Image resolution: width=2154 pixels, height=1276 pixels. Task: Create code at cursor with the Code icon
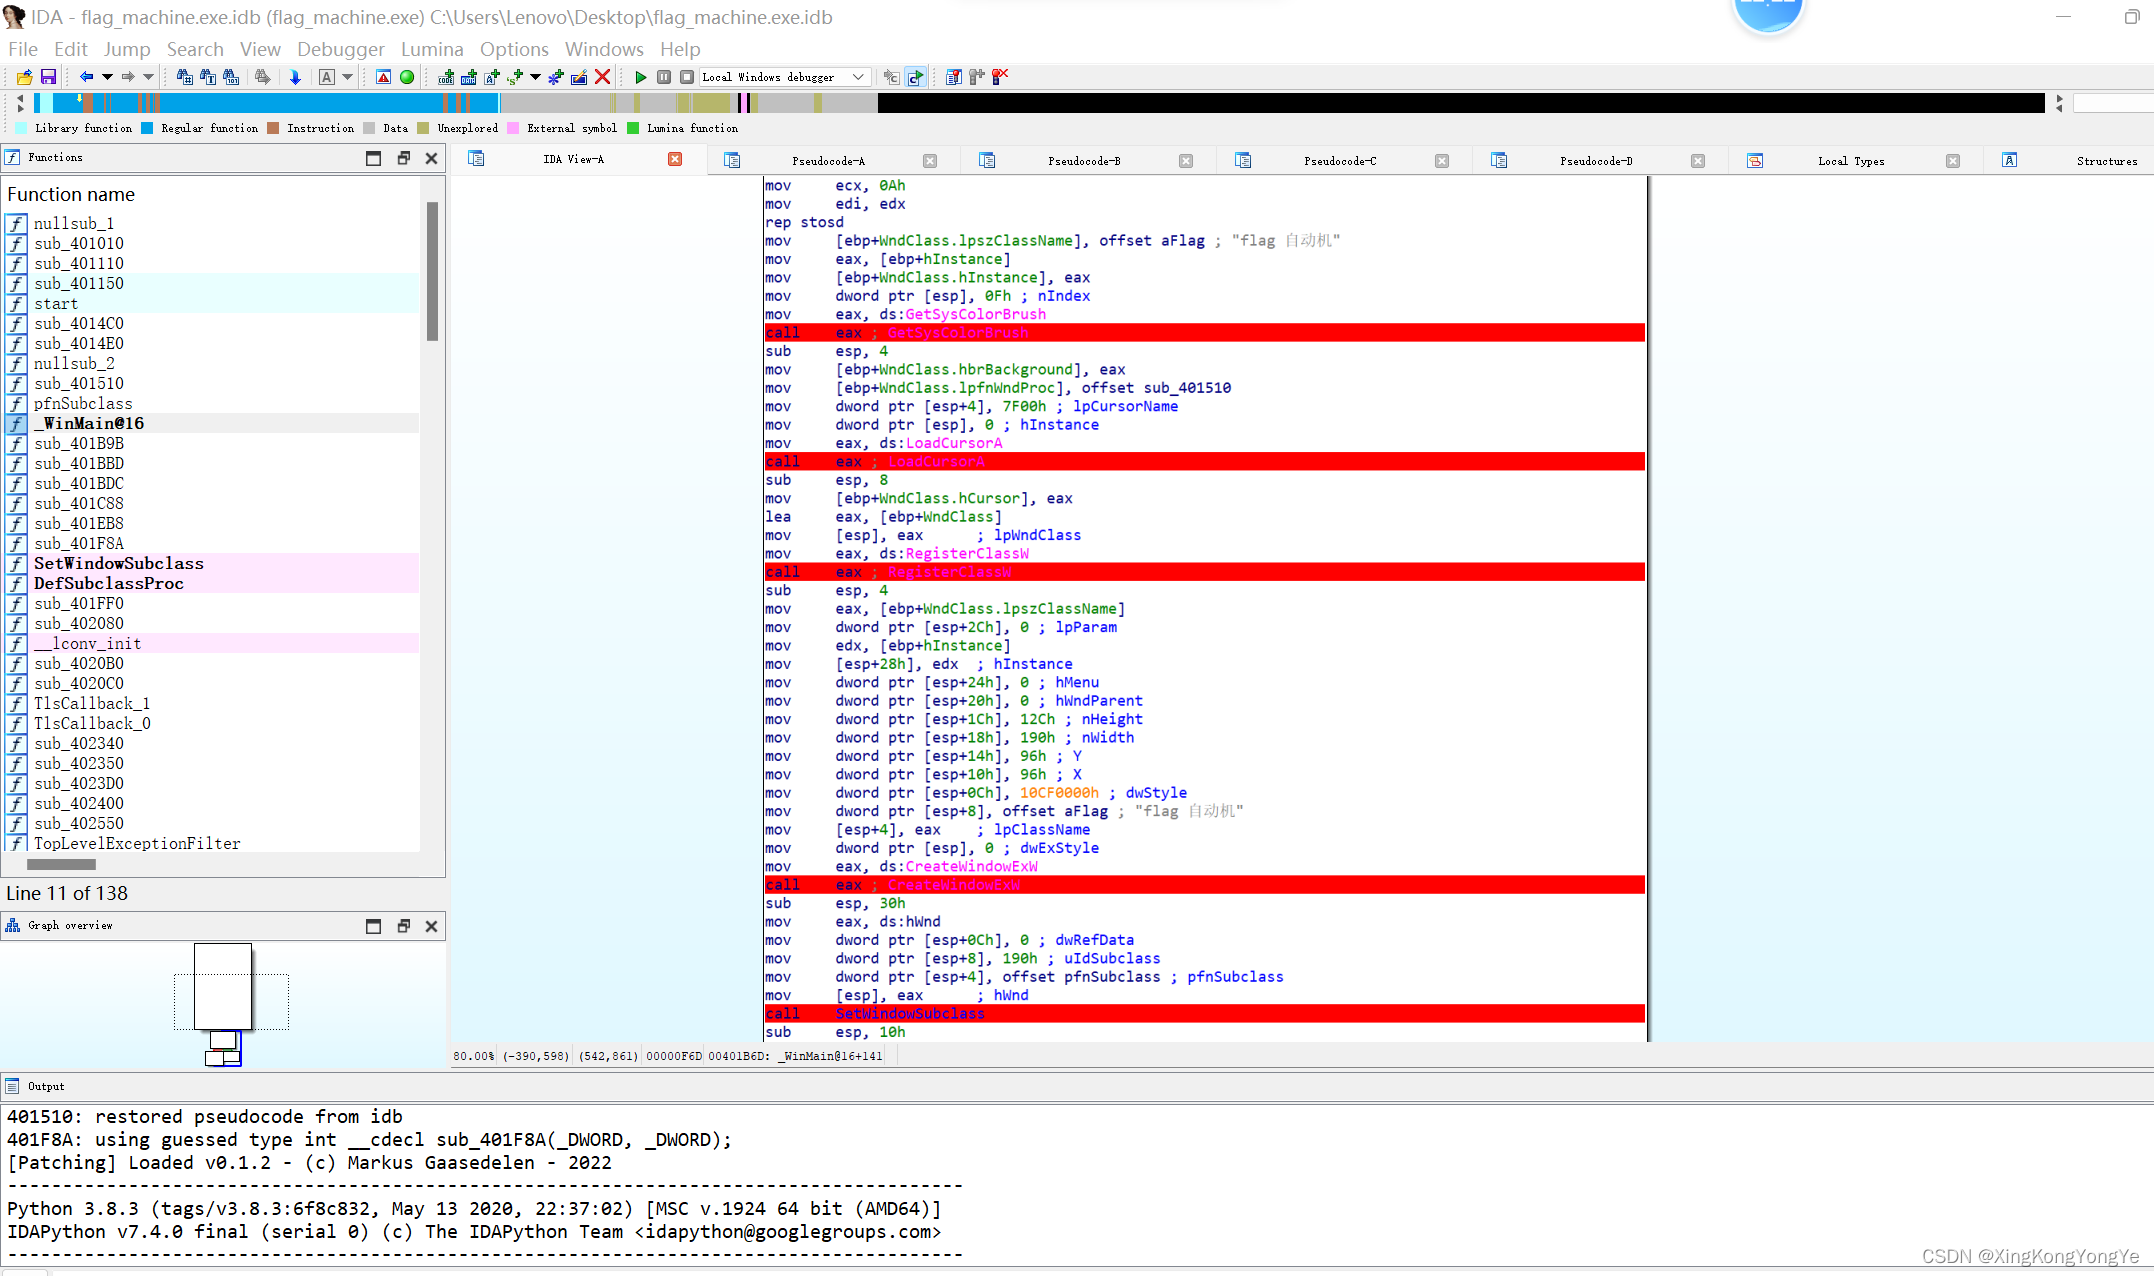click(445, 77)
